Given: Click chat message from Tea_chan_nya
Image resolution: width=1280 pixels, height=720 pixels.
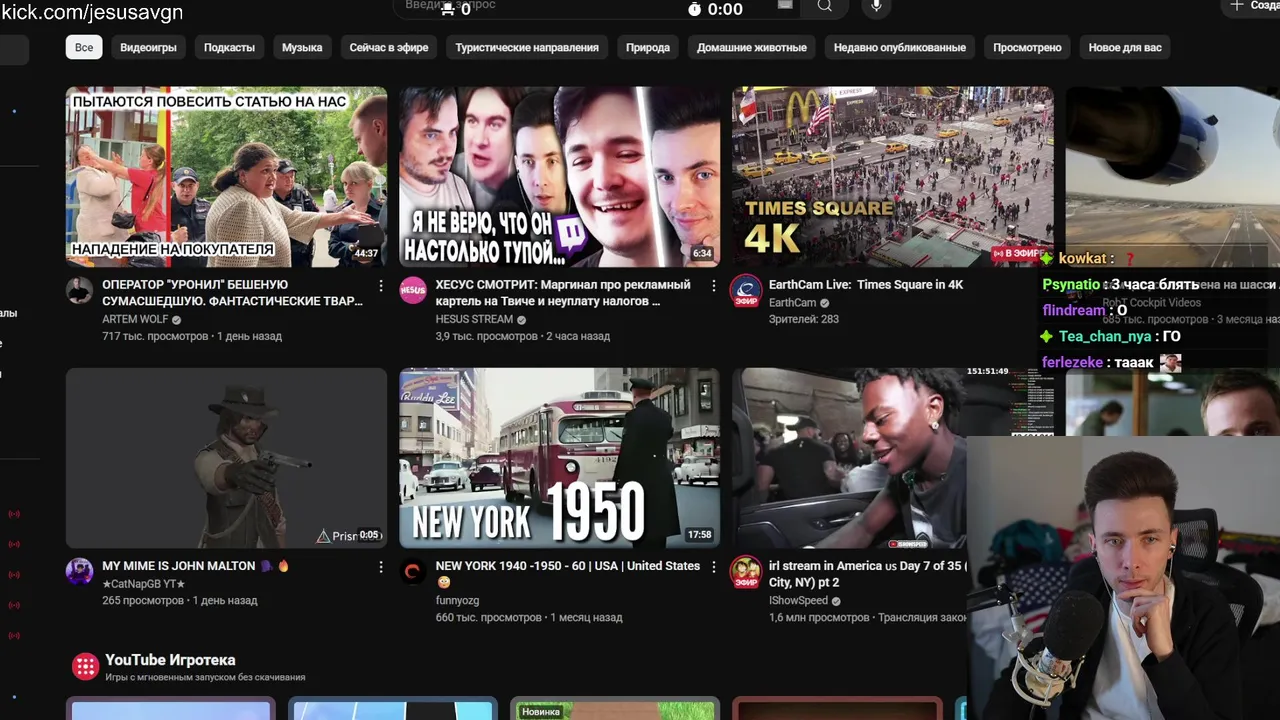Looking at the screenshot, I should tap(1111, 337).
